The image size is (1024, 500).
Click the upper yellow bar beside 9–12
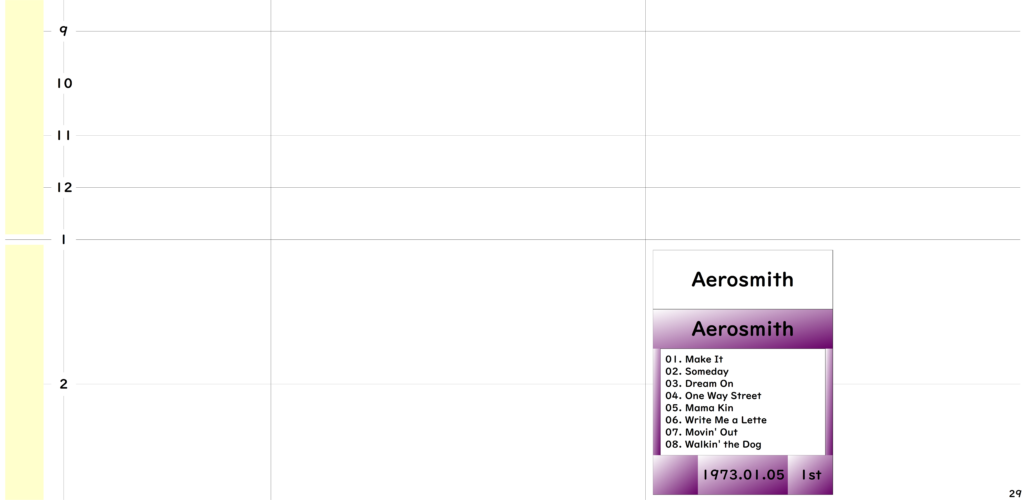click(x=24, y=115)
